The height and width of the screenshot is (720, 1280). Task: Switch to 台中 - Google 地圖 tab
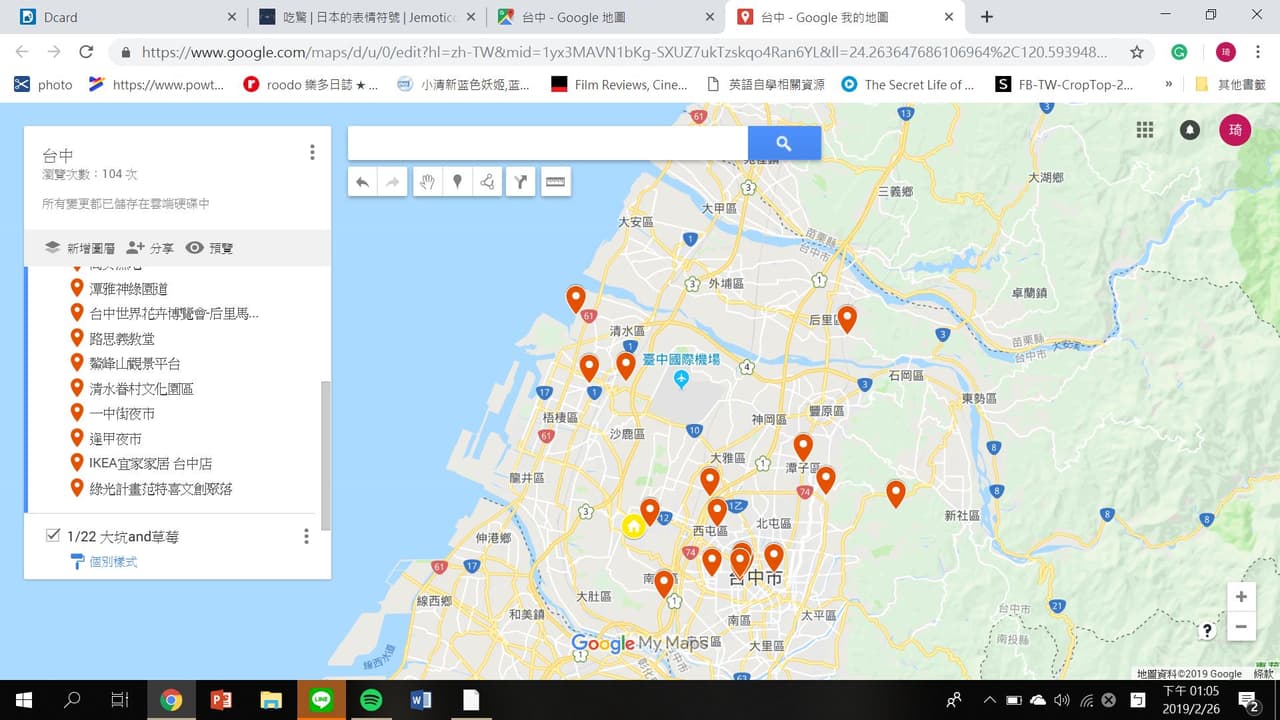pyautogui.click(x=604, y=17)
